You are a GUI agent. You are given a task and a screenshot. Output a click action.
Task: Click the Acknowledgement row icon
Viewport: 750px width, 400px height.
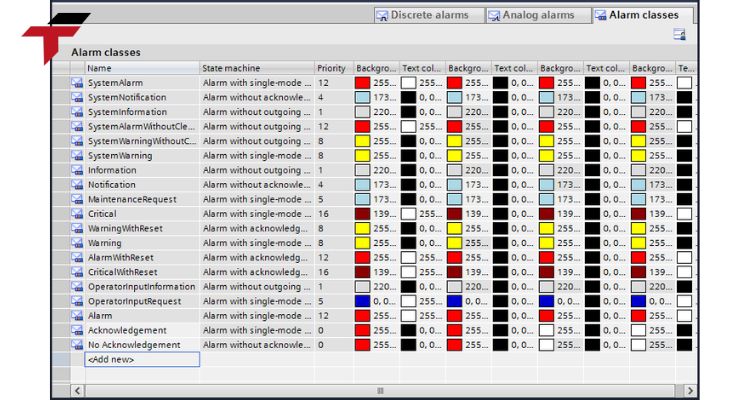click(x=77, y=330)
